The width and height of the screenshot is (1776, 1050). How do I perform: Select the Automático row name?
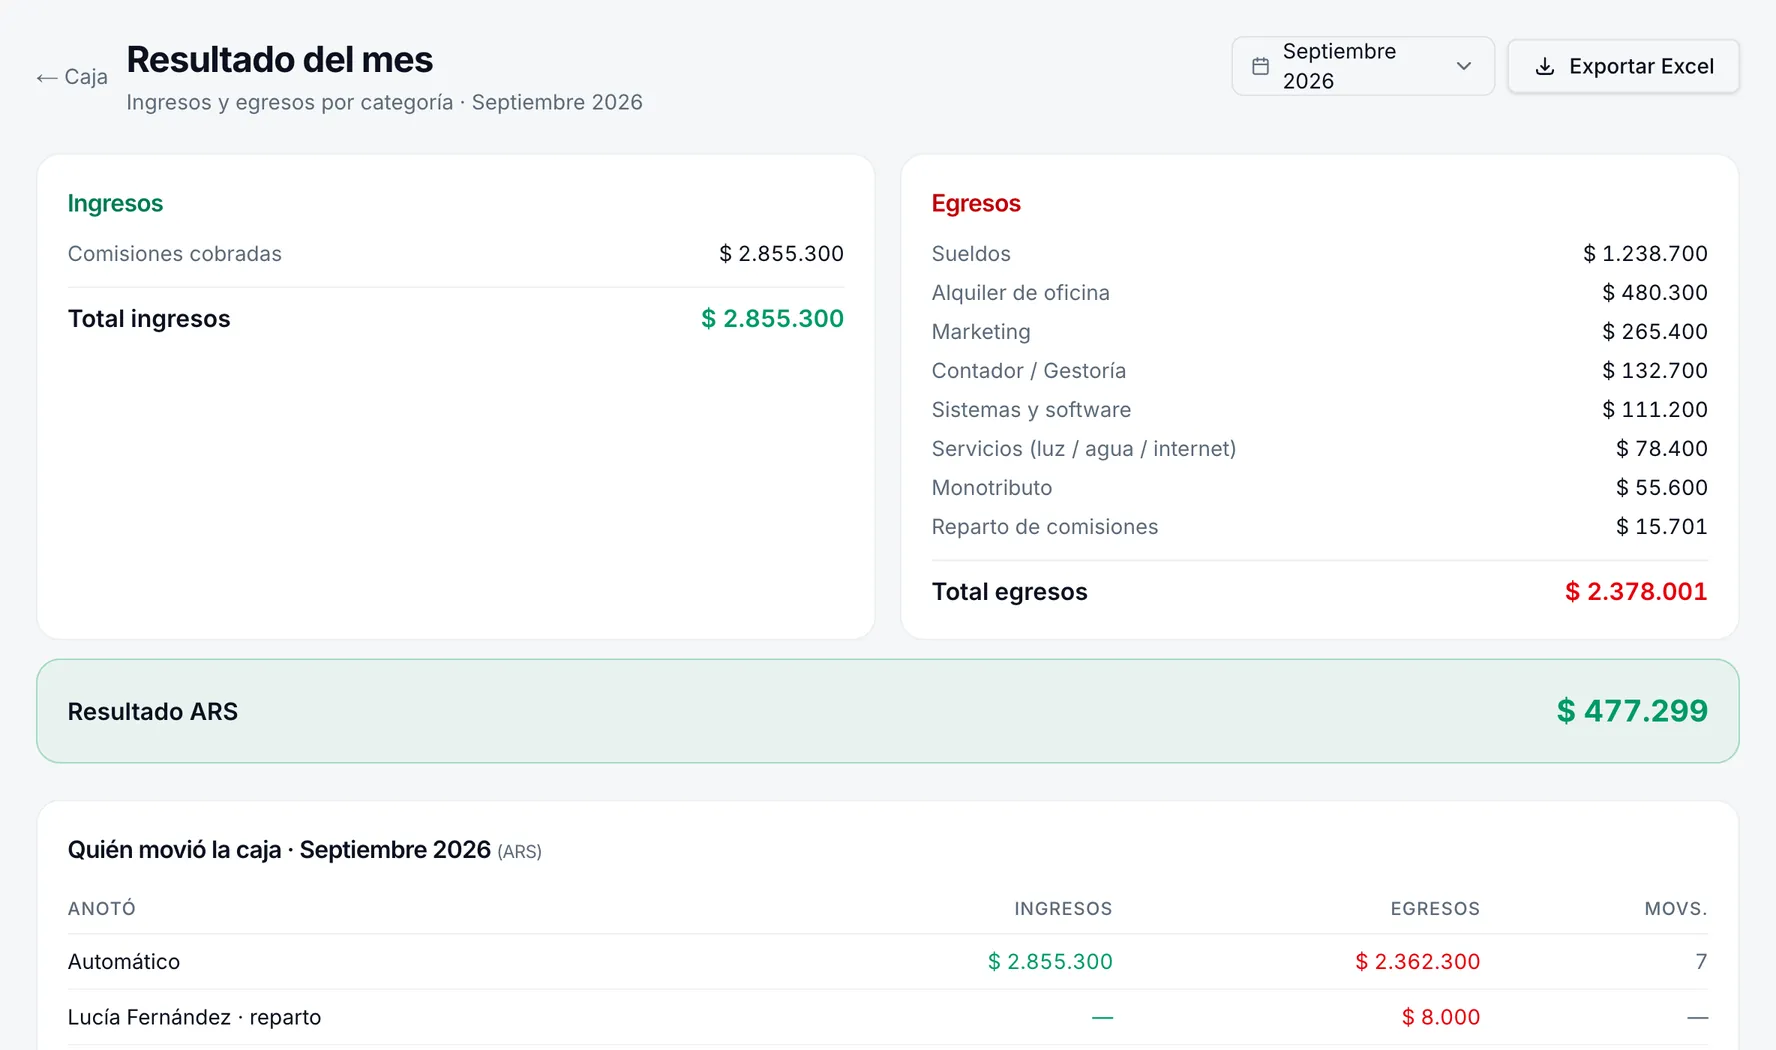124,962
